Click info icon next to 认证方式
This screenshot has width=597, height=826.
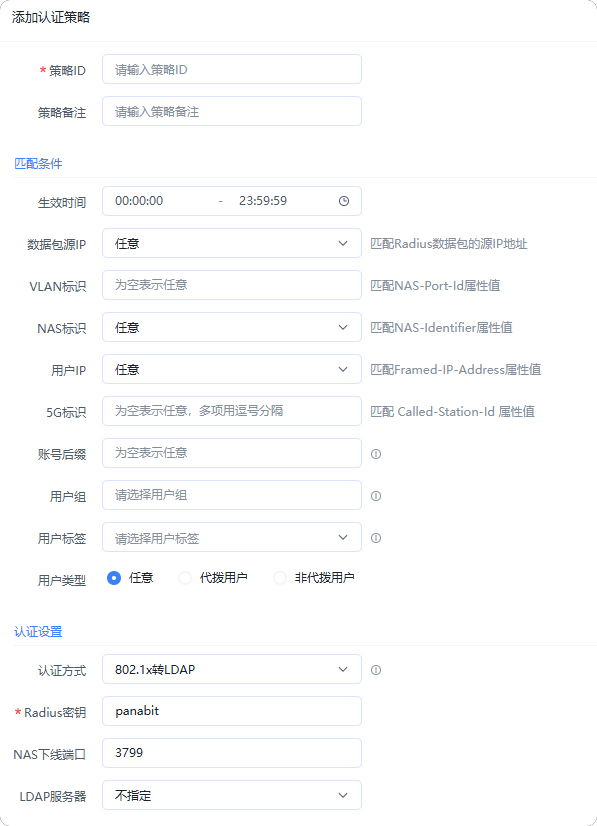pos(376,670)
